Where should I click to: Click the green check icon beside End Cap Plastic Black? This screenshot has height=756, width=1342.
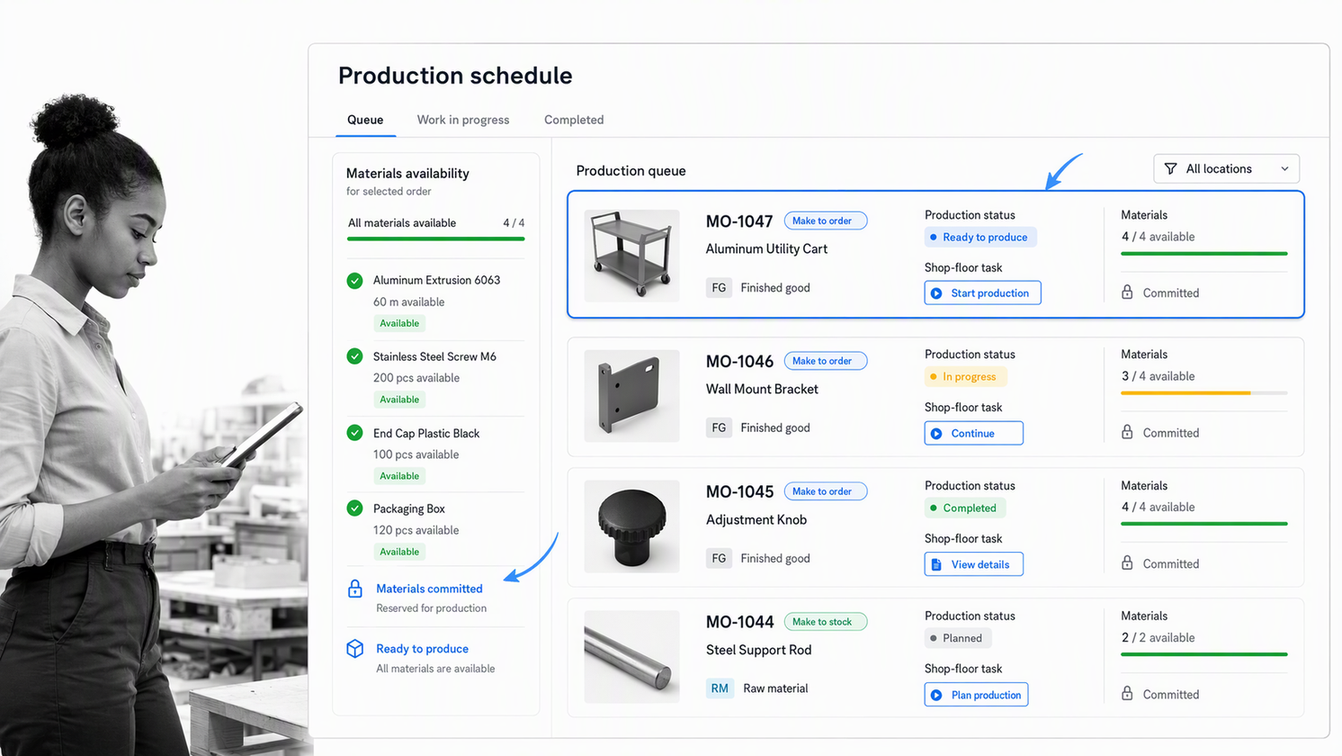pyautogui.click(x=354, y=433)
